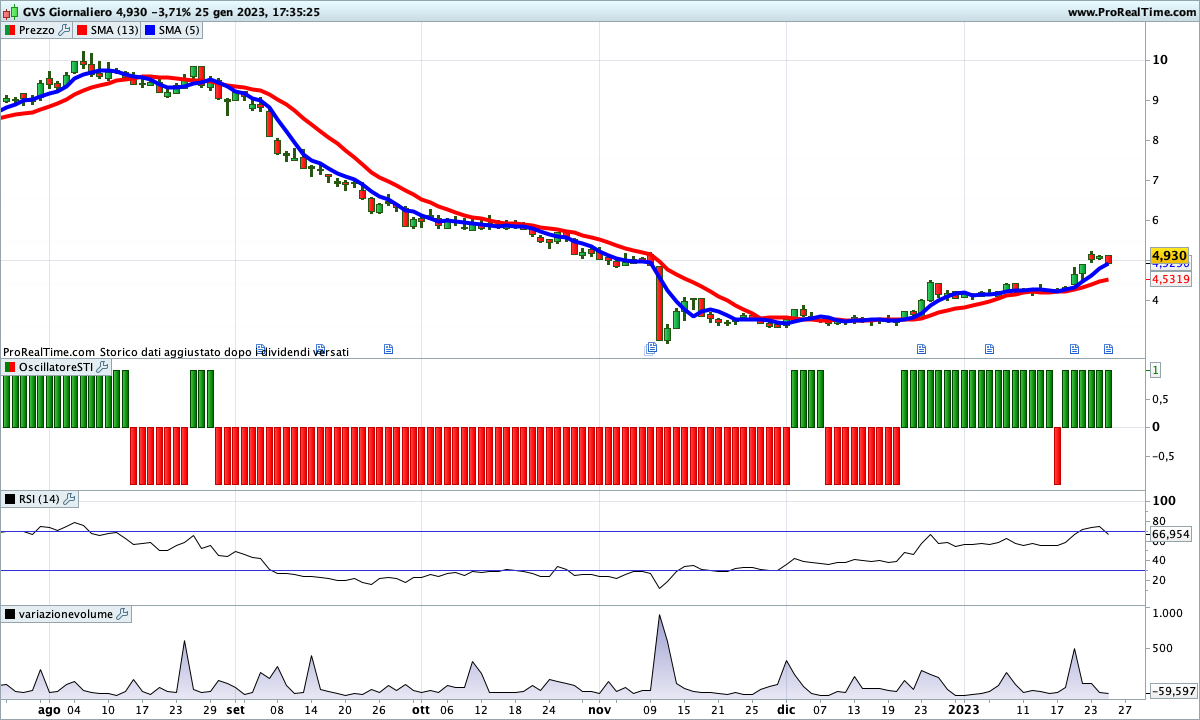Select the Prezzo legend label

pyautogui.click(x=37, y=30)
